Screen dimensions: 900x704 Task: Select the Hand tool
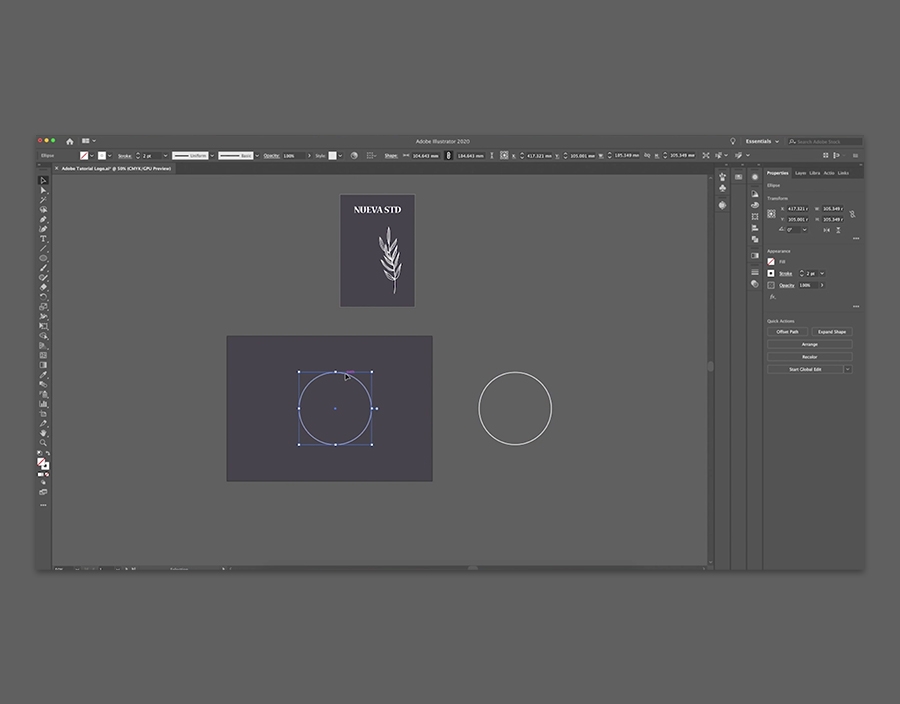click(x=43, y=433)
